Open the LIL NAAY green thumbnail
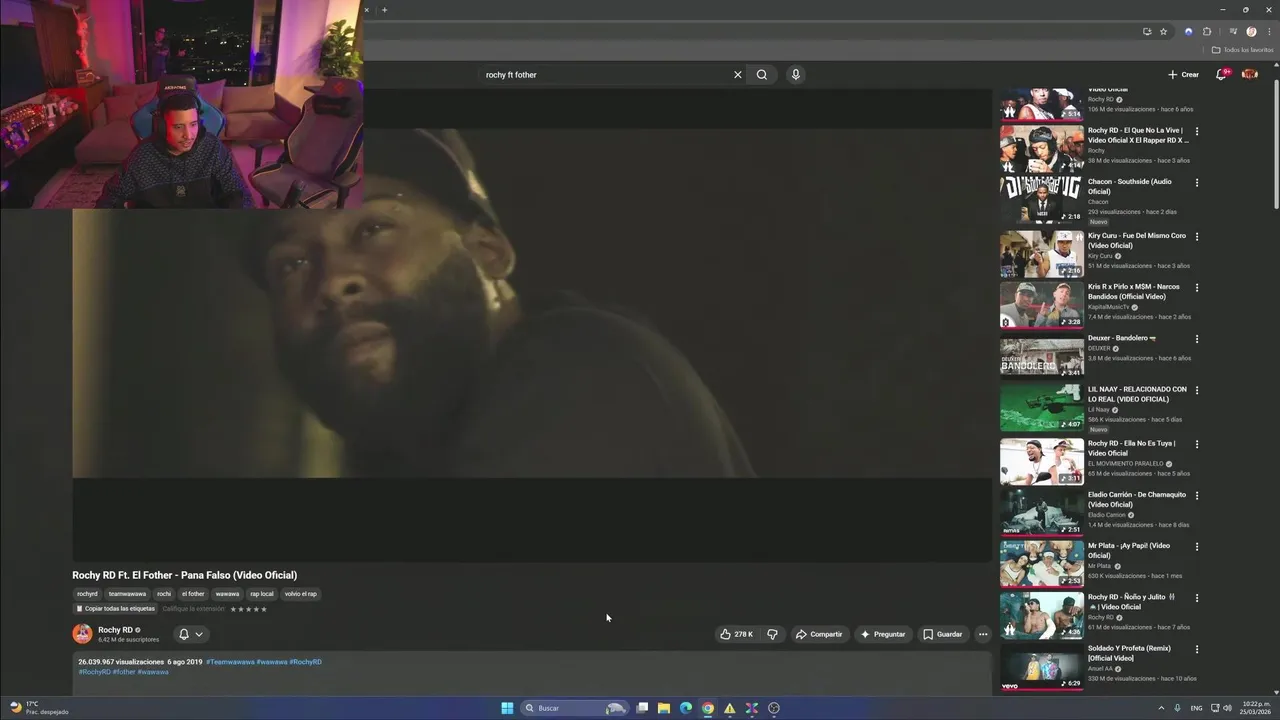Image resolution: width=1280 pixels, height=720 pixels. pos(1041,408)
